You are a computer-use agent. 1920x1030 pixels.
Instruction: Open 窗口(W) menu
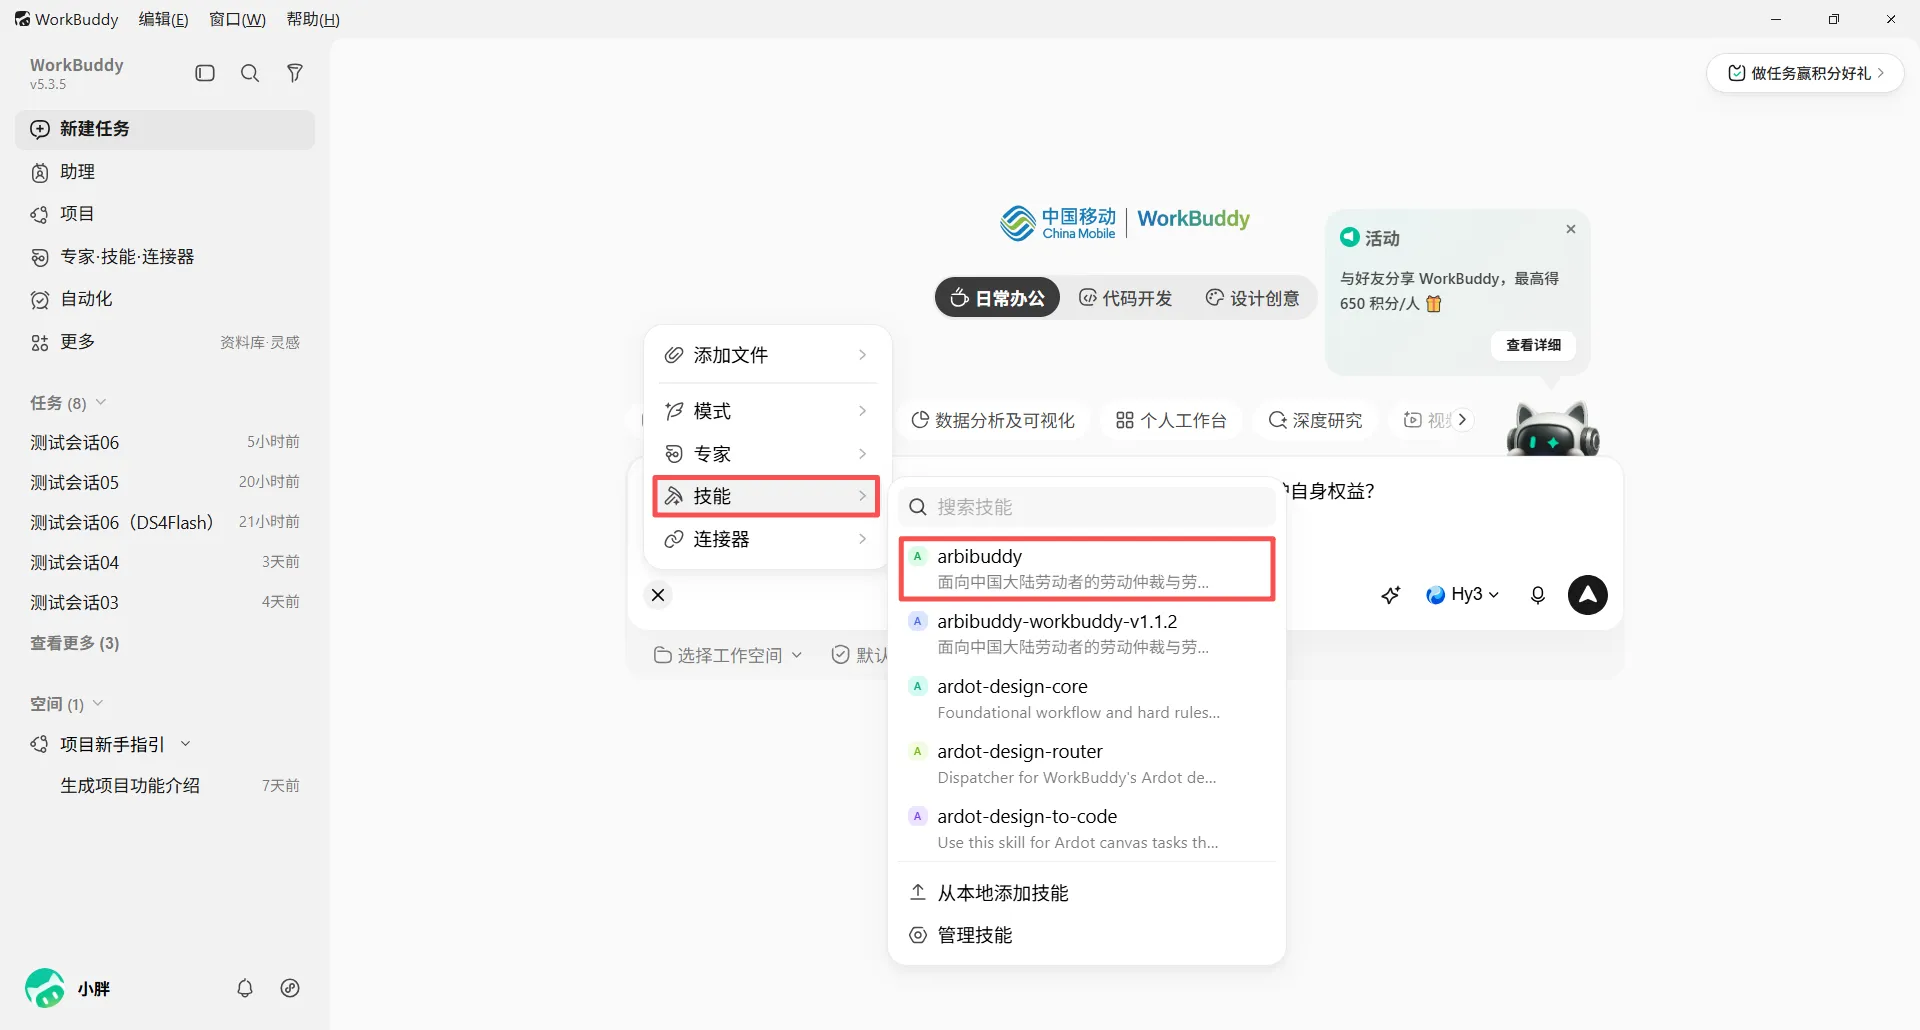click(x=237, y=19)
